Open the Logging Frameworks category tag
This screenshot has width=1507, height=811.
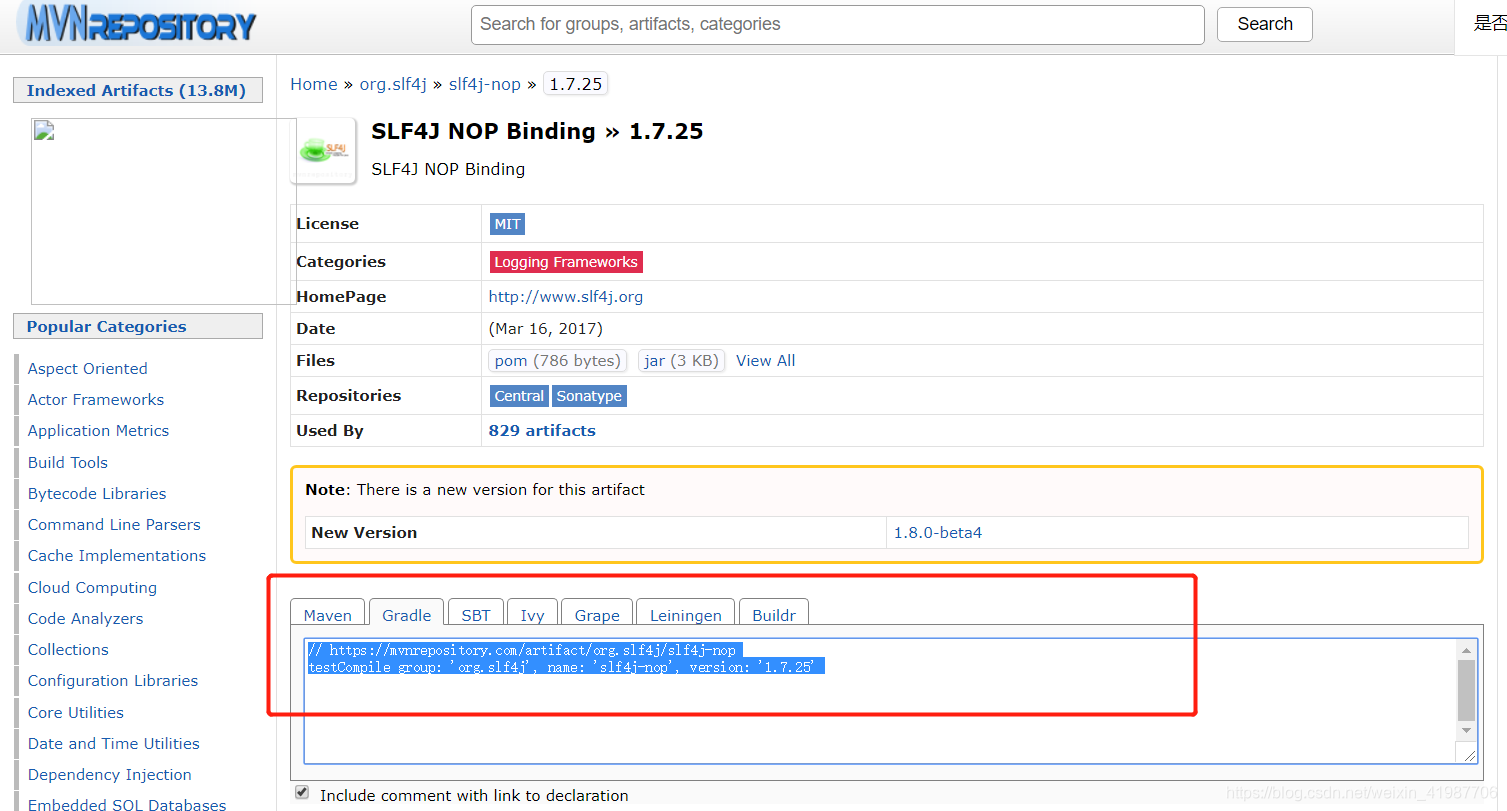565,262
